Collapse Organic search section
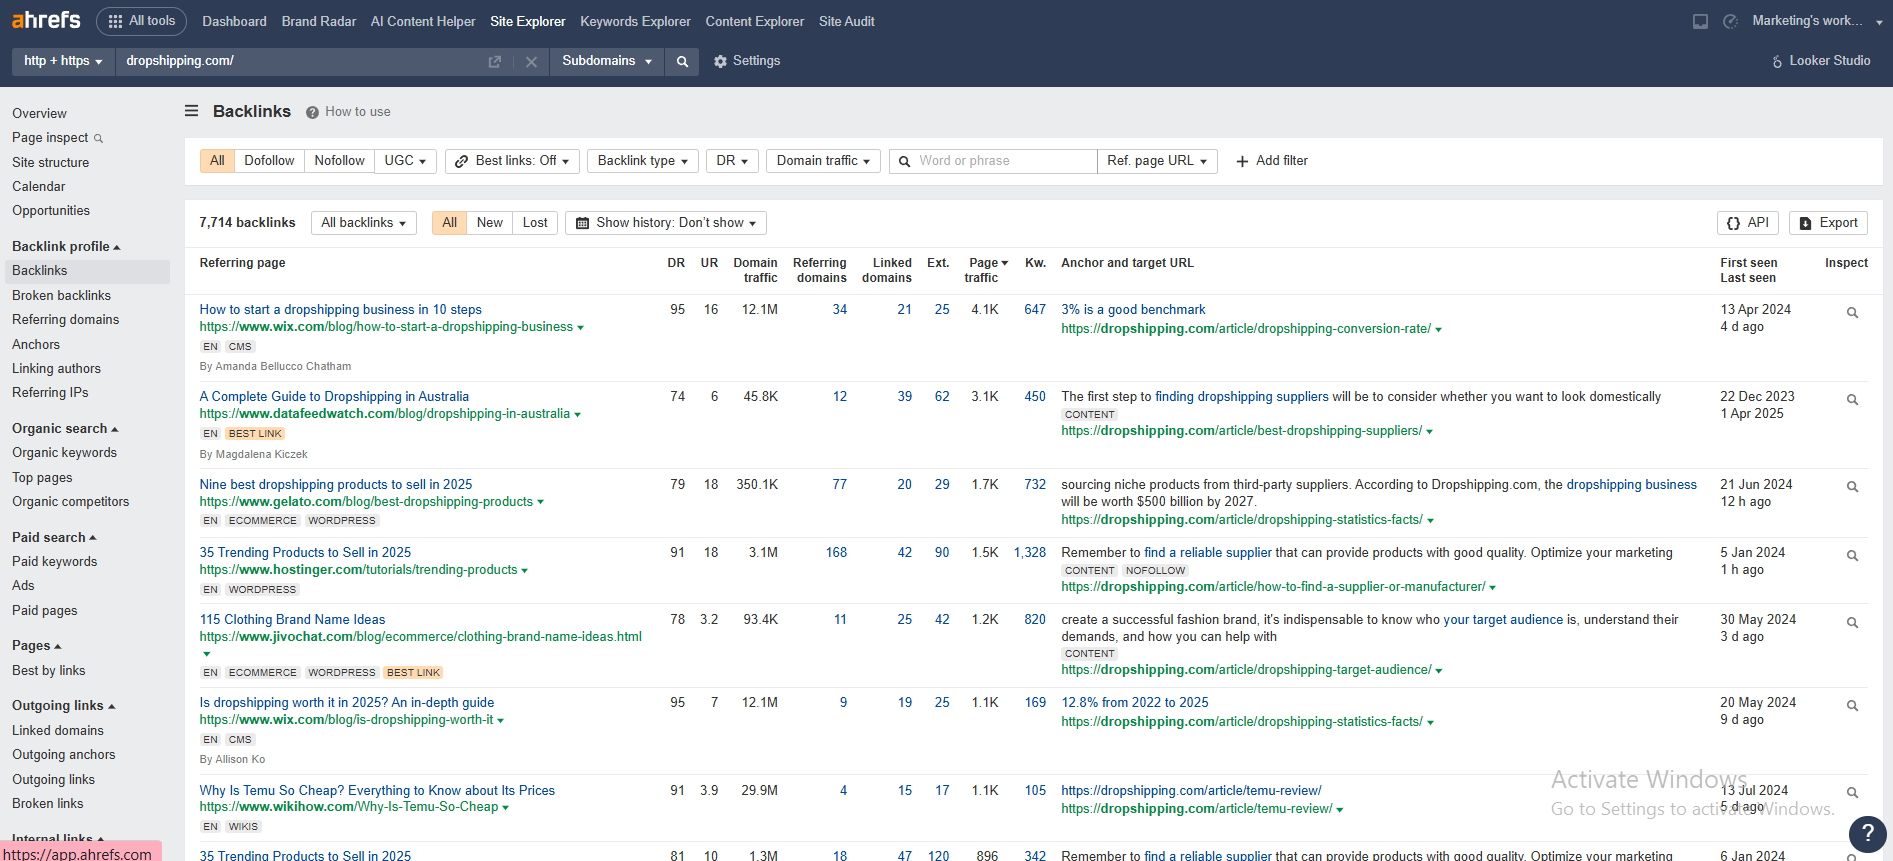Screen dimensions: 1893x861 (65, 429)
